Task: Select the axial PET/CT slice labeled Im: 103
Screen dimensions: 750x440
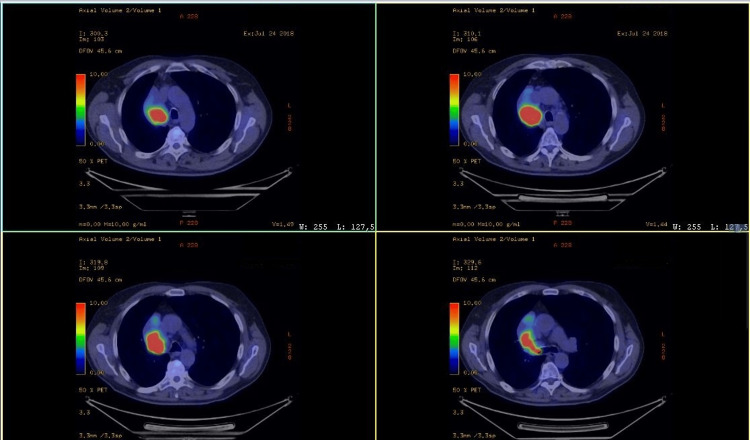Action: pos(188,117)
